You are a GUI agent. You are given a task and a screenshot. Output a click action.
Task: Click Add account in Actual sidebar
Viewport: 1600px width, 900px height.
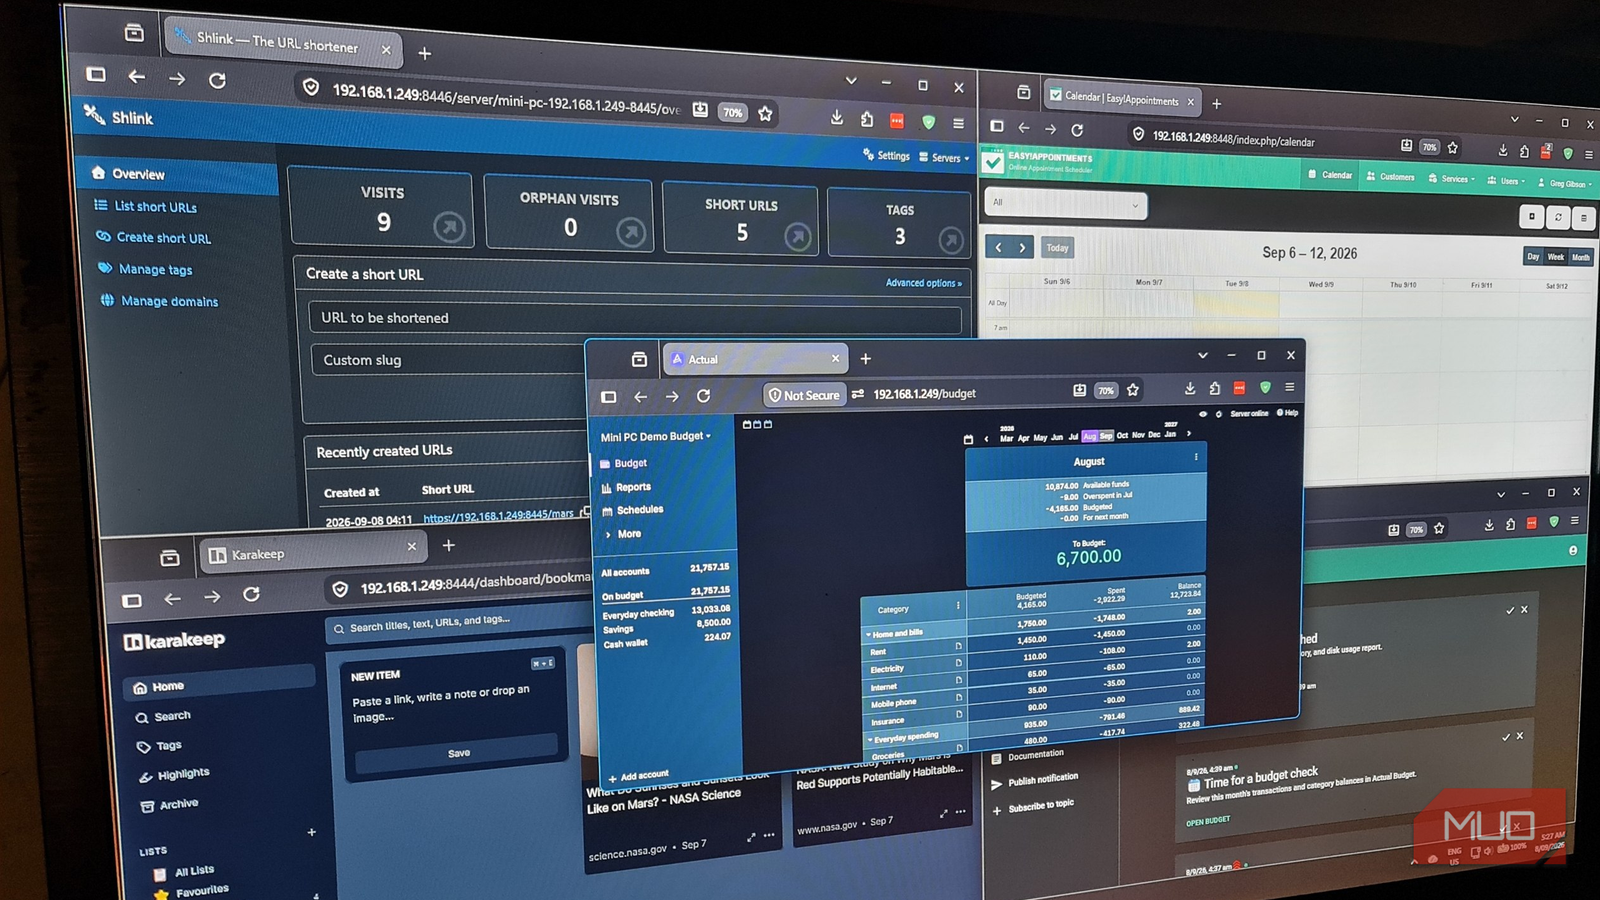(639, 776)
